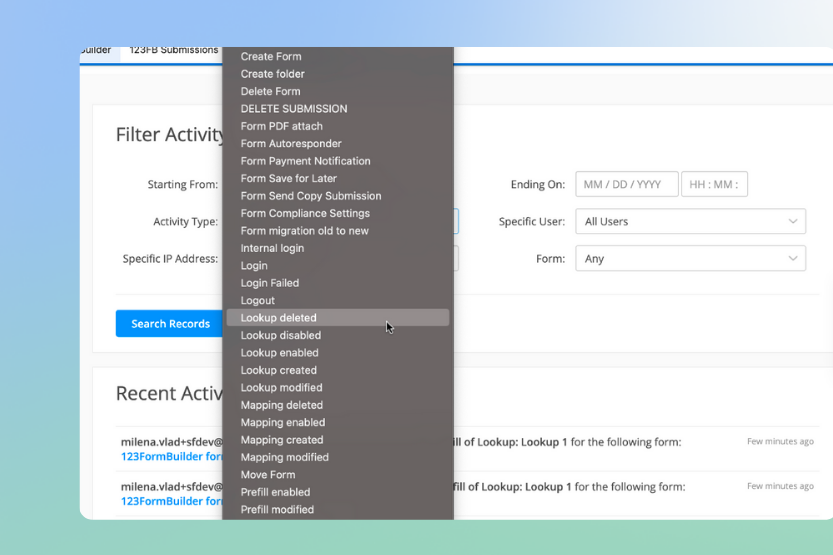The width and height of the screenshot is (833, 555).
Task: Click the Form dropdown chevron arrow
Action: 793,259
